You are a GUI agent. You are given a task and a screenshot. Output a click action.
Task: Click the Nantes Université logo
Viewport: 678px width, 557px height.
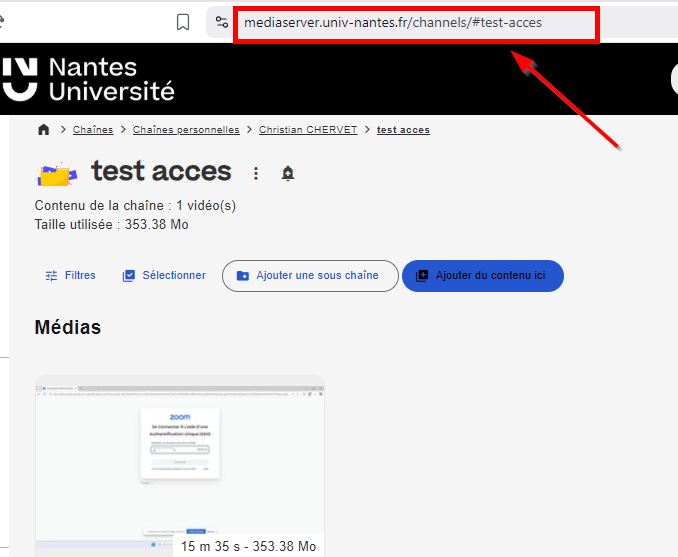(x=88, y=79)
